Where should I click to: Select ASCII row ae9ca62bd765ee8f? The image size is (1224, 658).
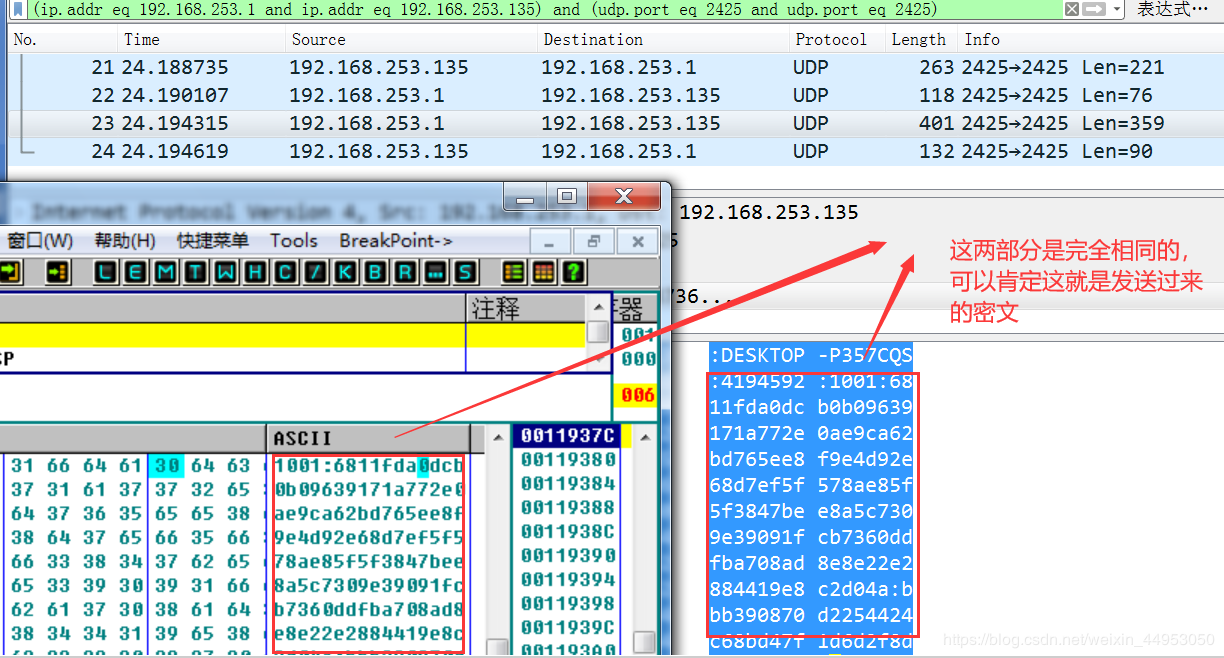point(368,513)
